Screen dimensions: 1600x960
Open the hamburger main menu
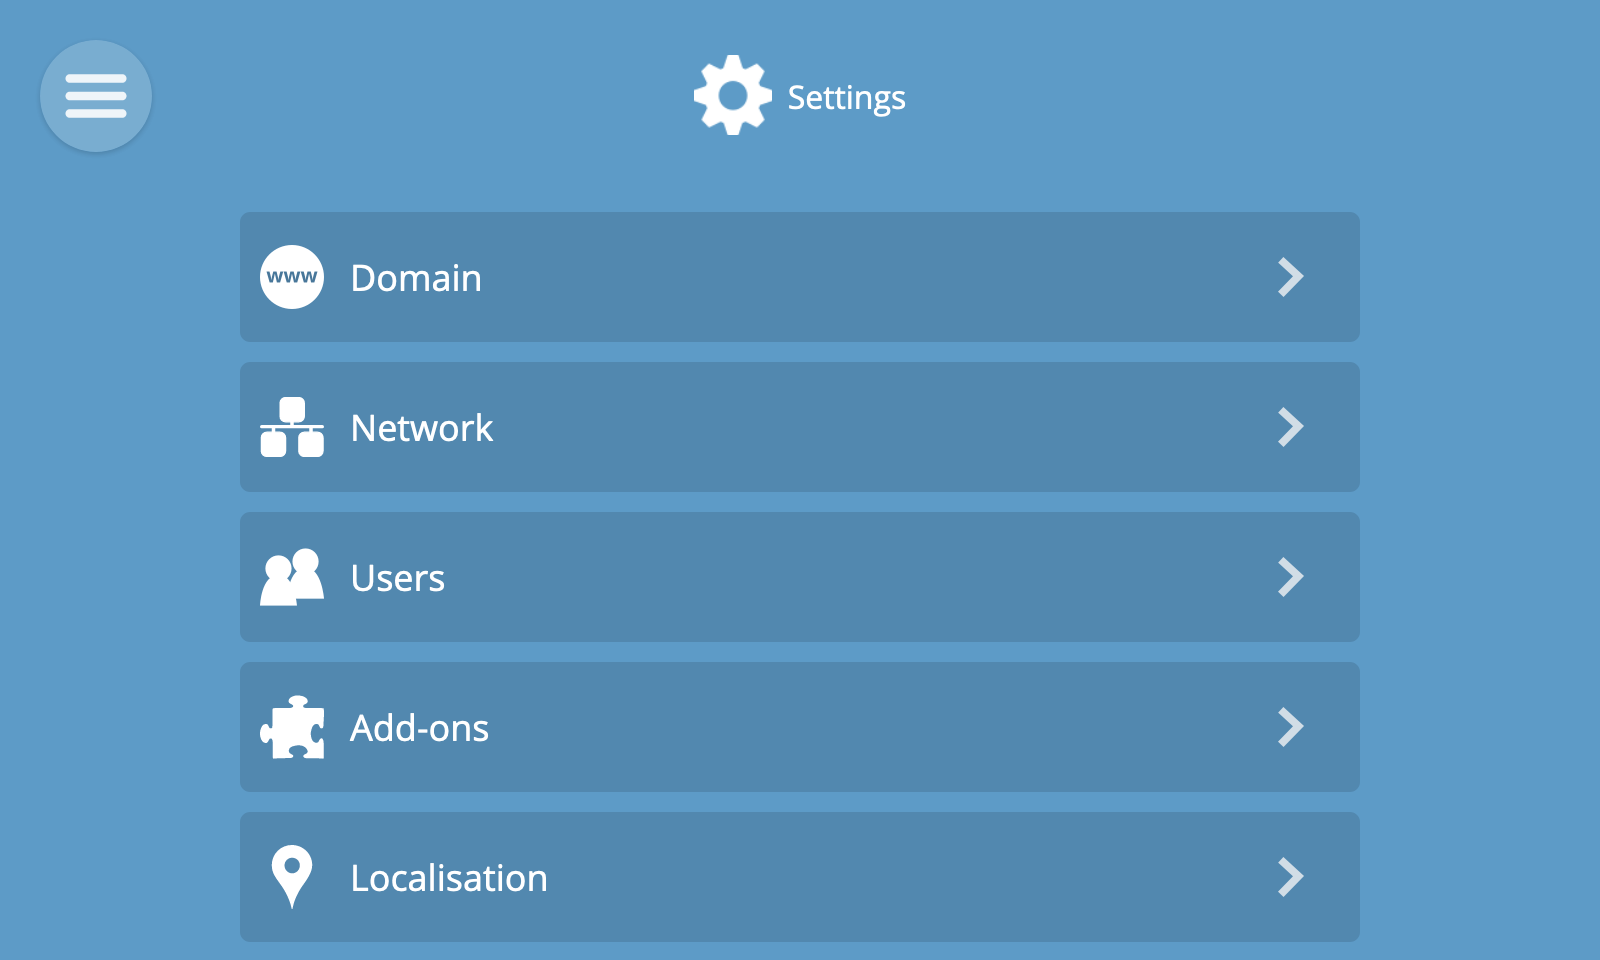(x=96, y=96)
